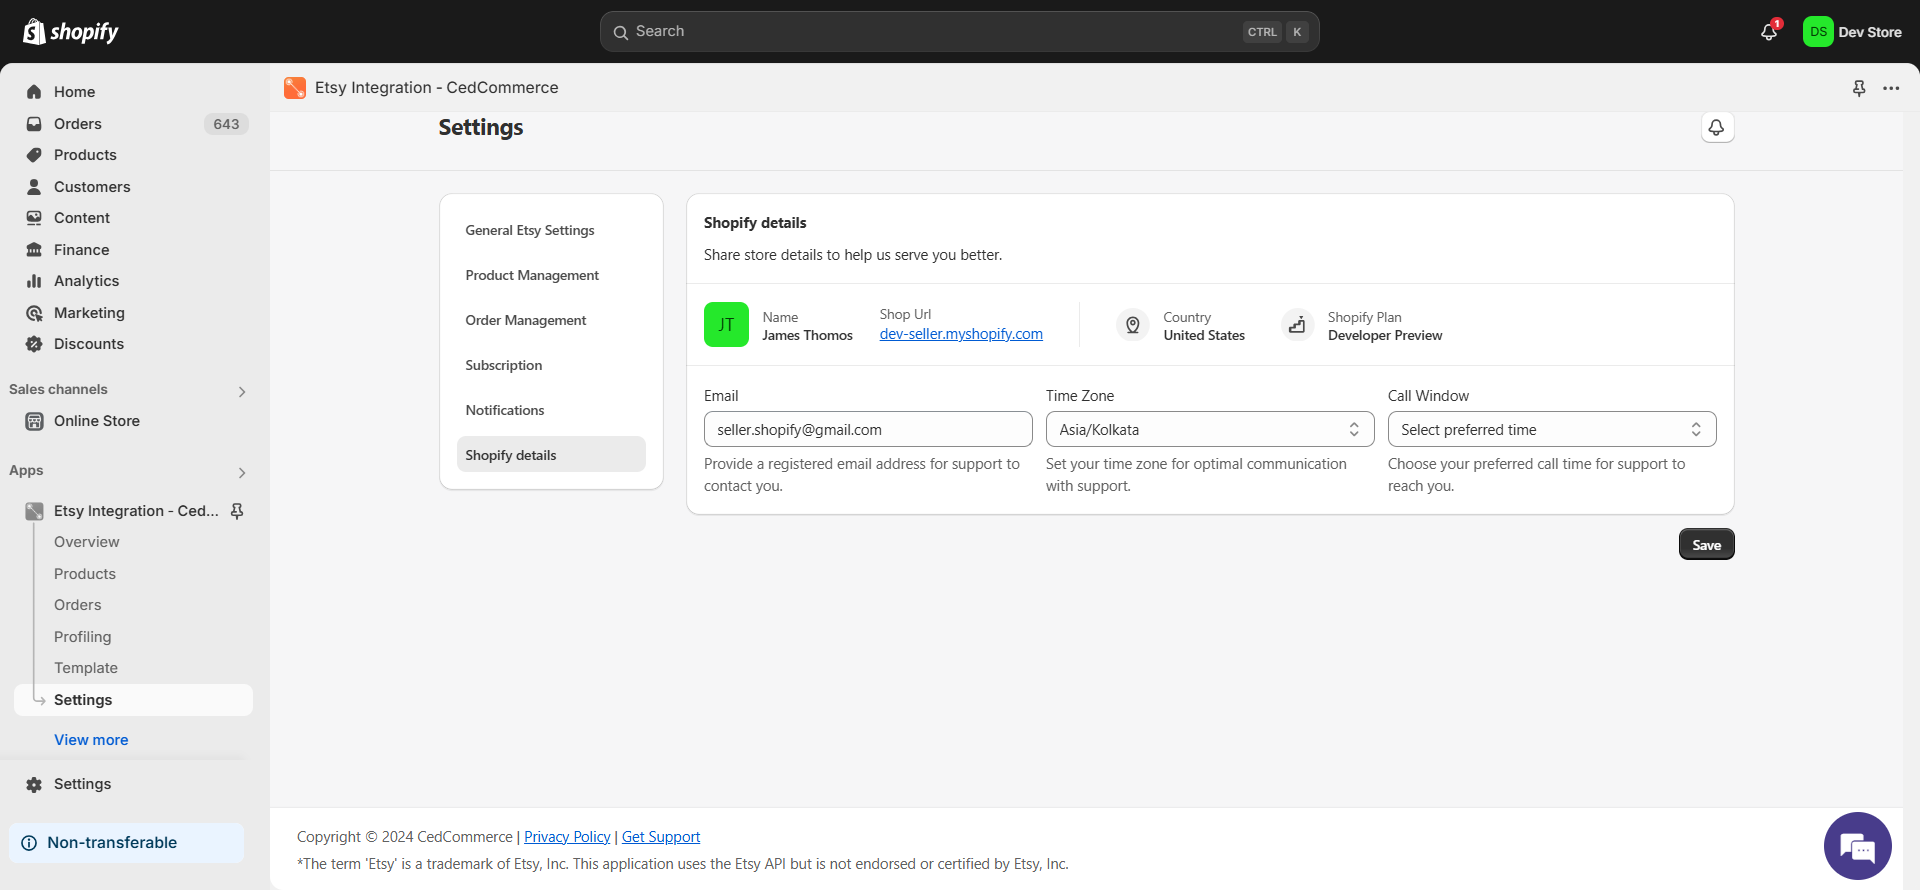Image resolution: width=1920 pixels, height=890 pixels.
Task: Click the 'Shopify details' card heading
Action: [755, 223]
